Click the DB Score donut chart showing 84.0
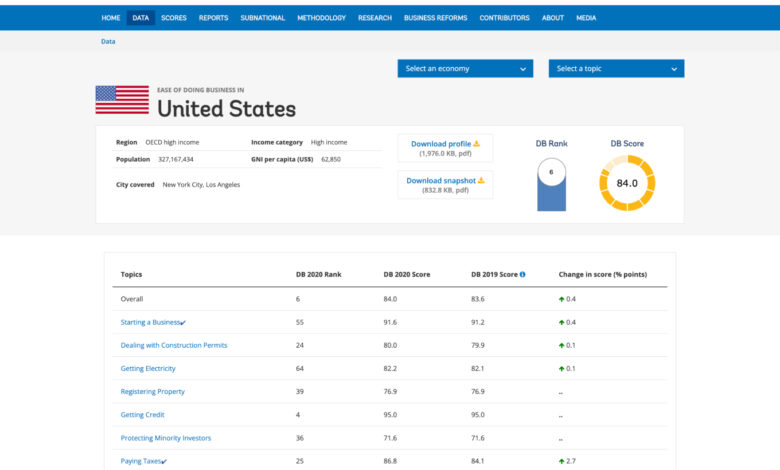Image resolution: width=780 pixels, height=470 pixels. pos(627,183)
